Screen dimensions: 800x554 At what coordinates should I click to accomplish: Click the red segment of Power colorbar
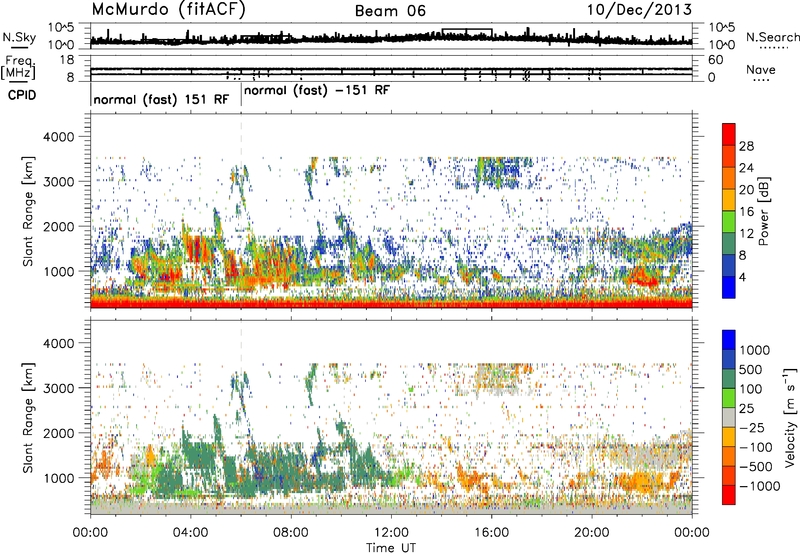click(x=729, y=135)
